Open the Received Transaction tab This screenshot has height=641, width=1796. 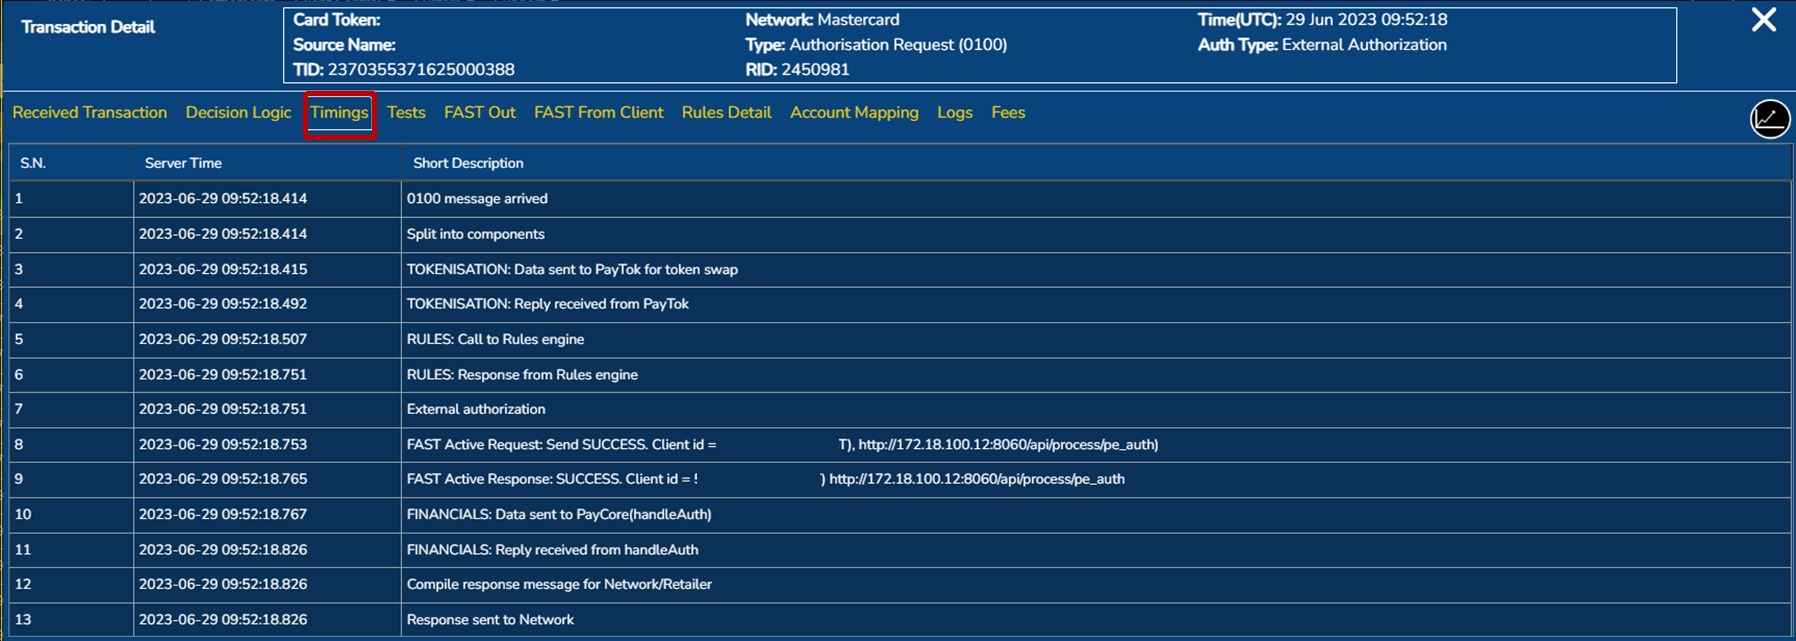(90, 113)
